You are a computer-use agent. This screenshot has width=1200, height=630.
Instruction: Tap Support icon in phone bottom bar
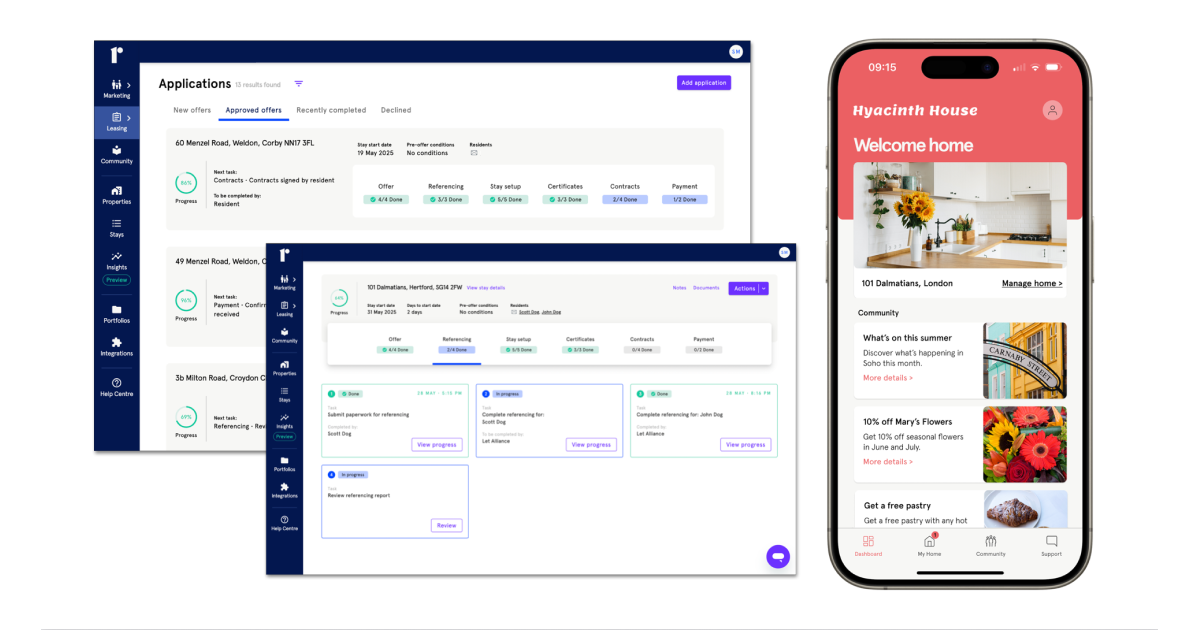pos(1052,541)
